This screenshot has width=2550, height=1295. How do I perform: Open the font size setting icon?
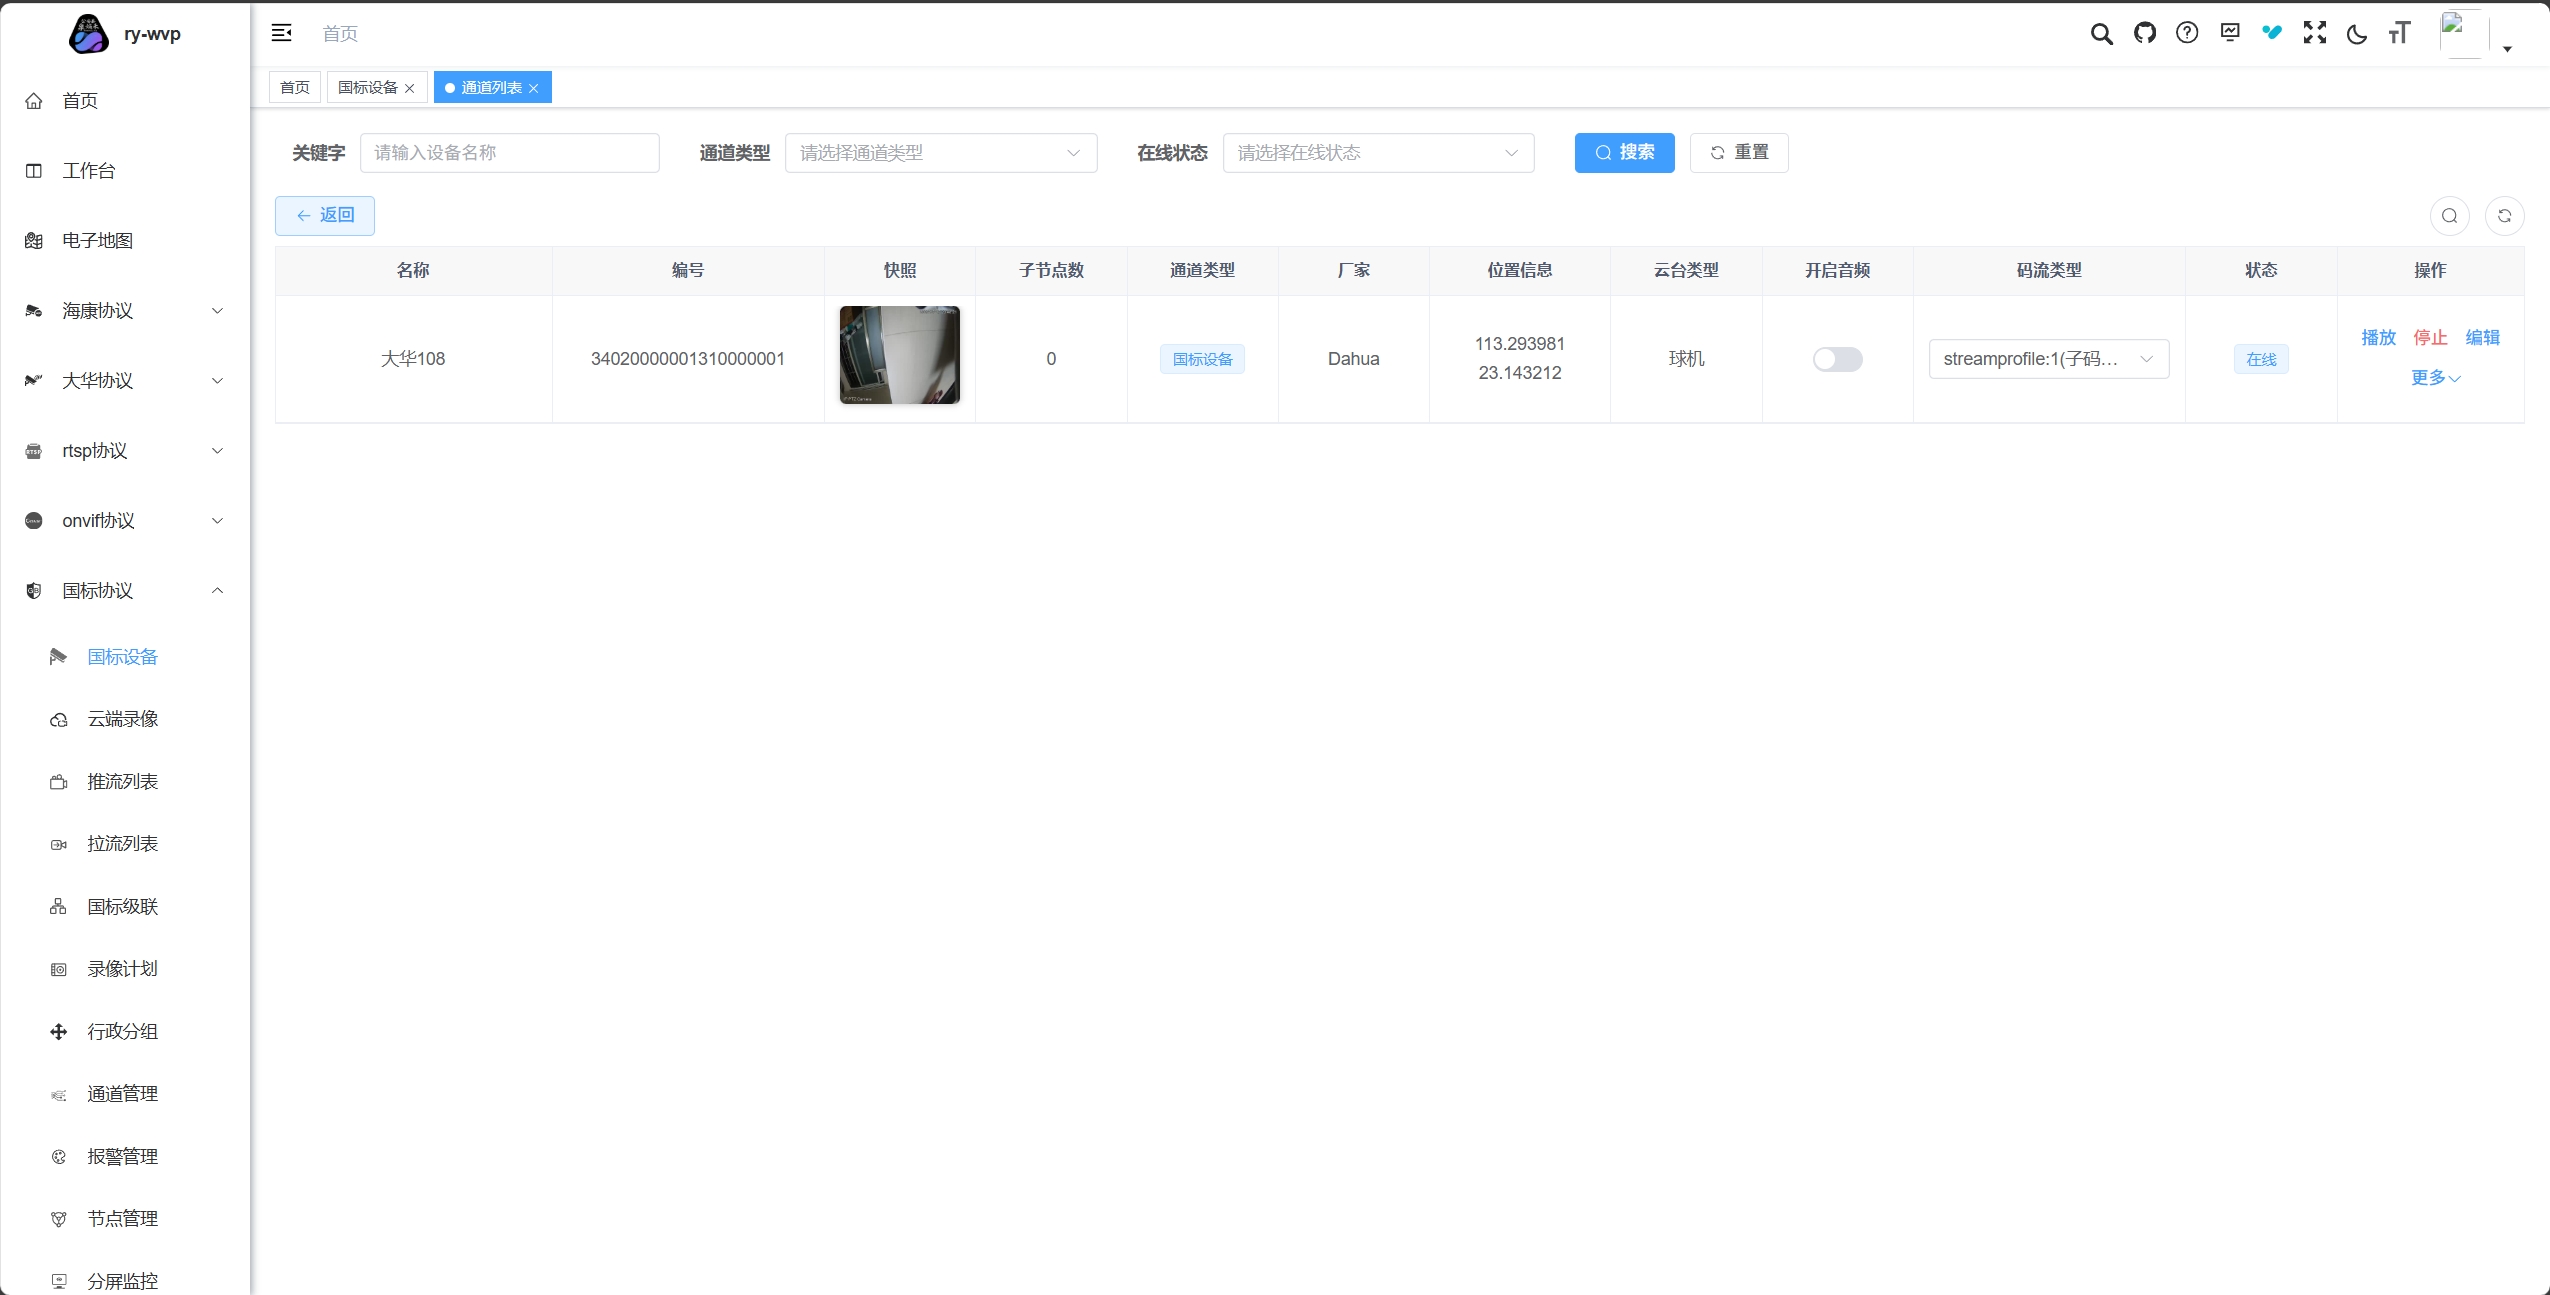click(2399, 34)
